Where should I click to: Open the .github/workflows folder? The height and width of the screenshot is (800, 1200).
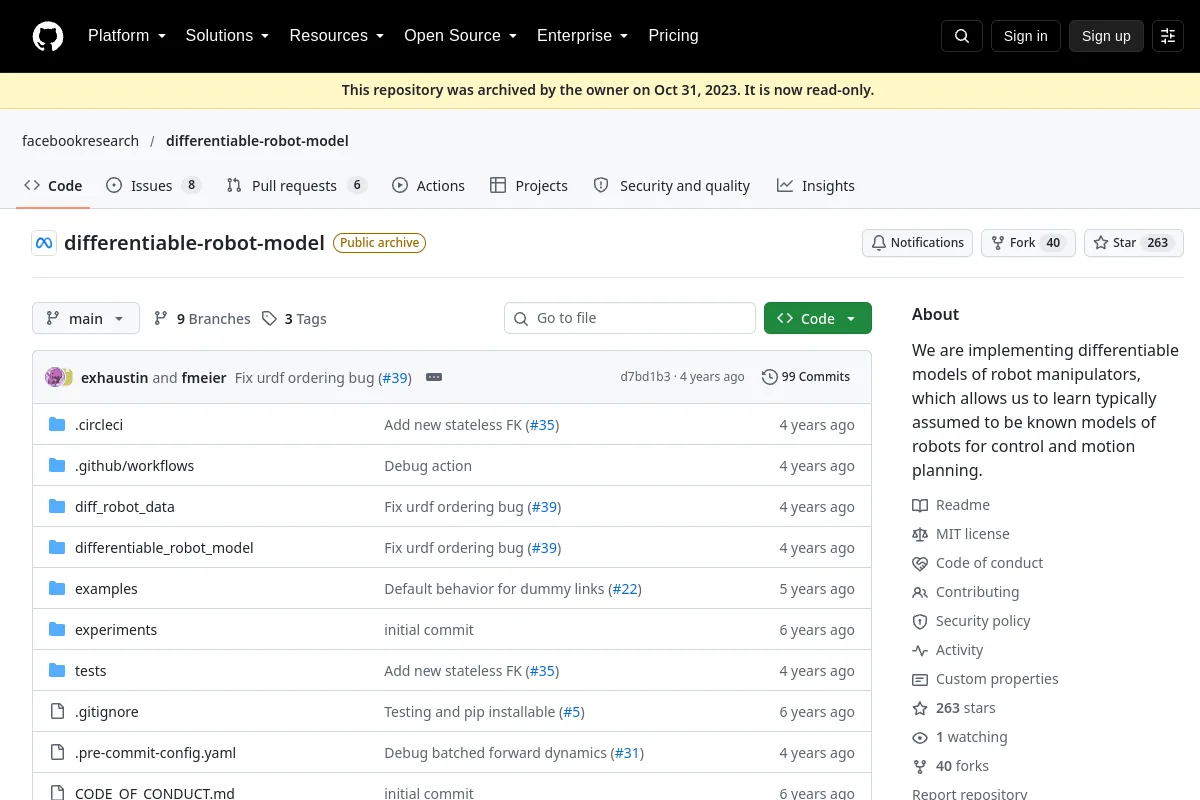[x=134, y=466]
